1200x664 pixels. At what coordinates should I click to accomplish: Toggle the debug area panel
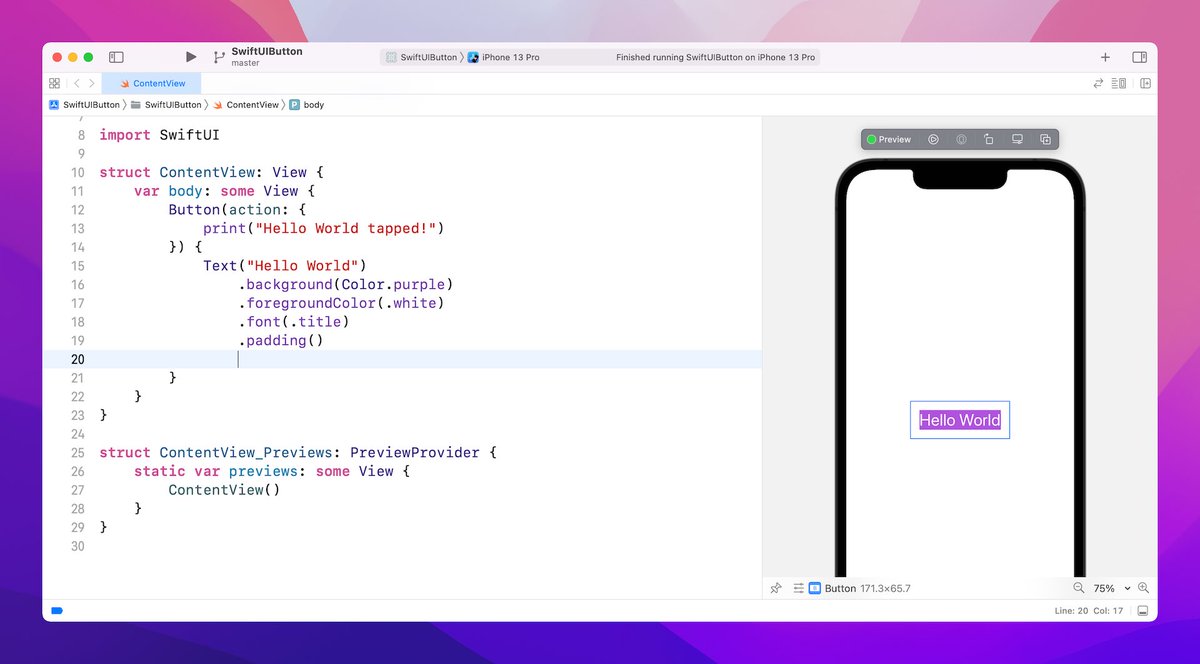(1143, 610)
